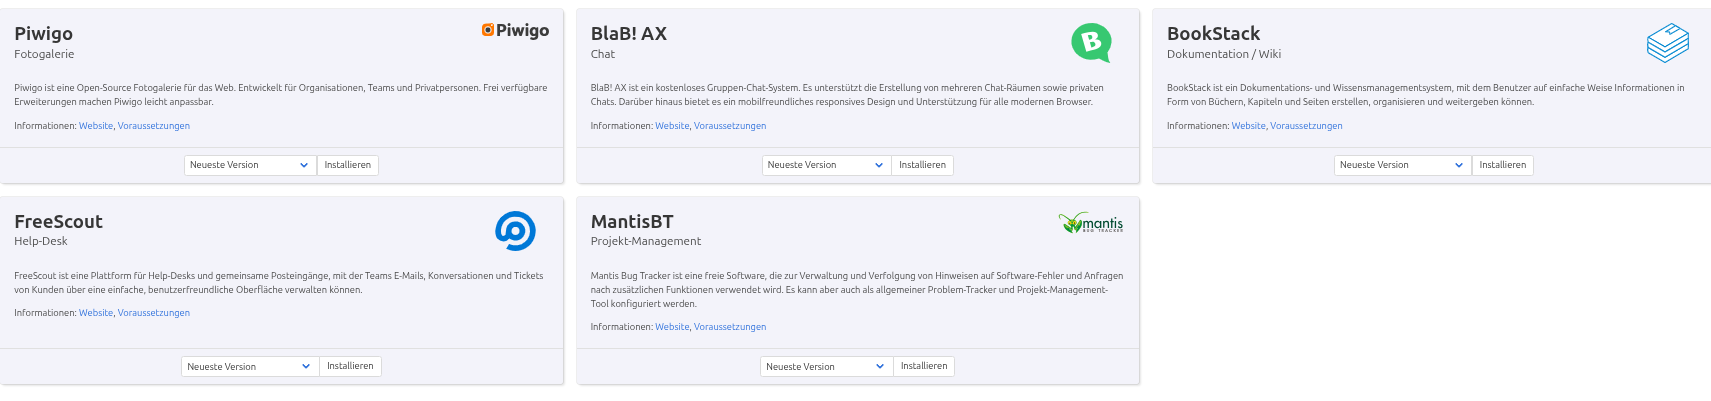
Task: Click the green BlaB! AX chat icon
Action: pos(1091,42)
